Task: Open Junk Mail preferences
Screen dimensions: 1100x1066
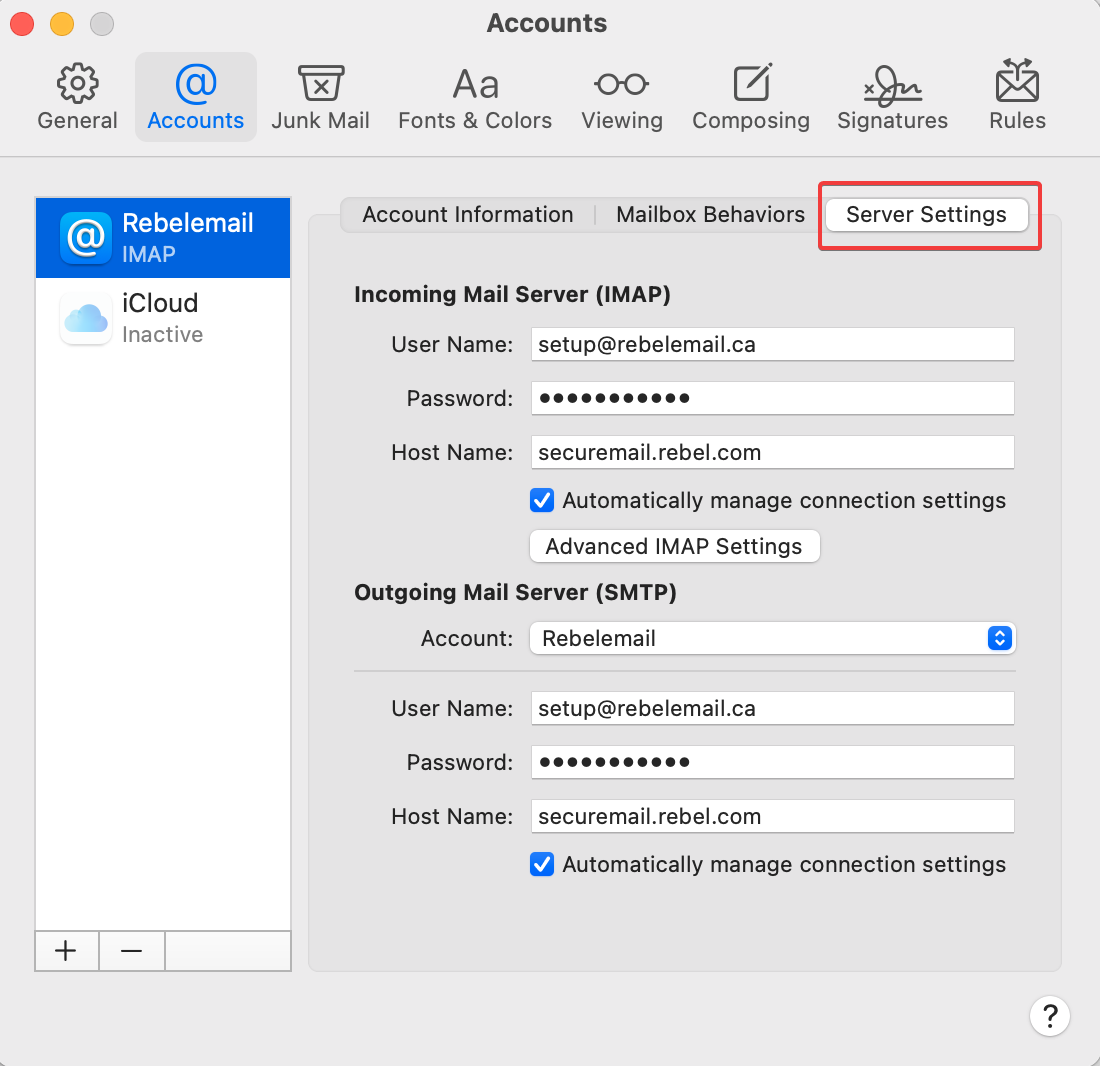Action: [x=321, y=97]
